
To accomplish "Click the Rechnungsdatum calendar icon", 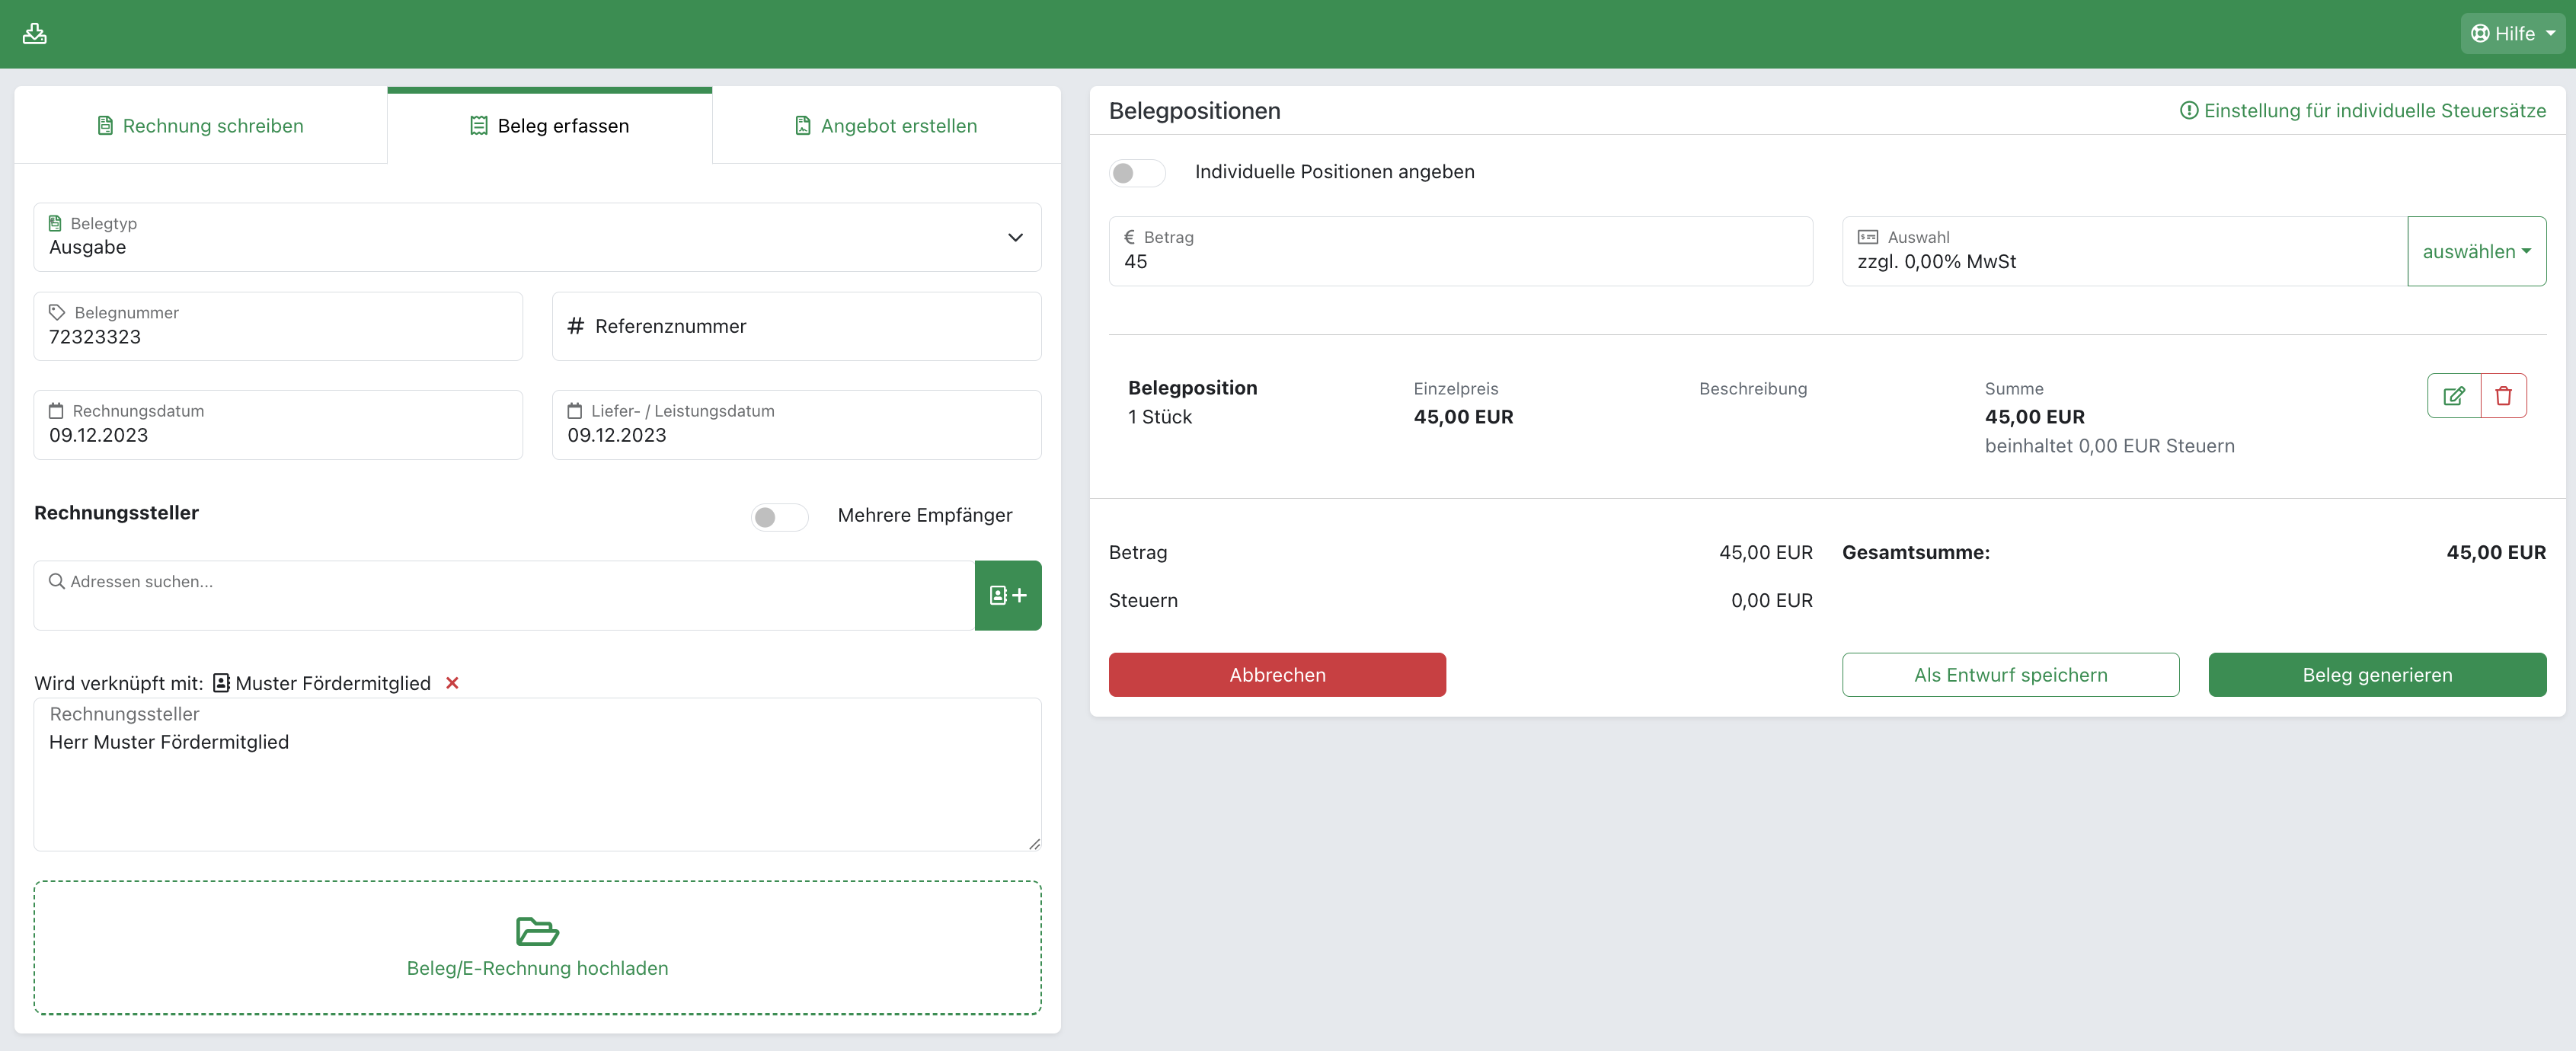I will tap(56, 411).
